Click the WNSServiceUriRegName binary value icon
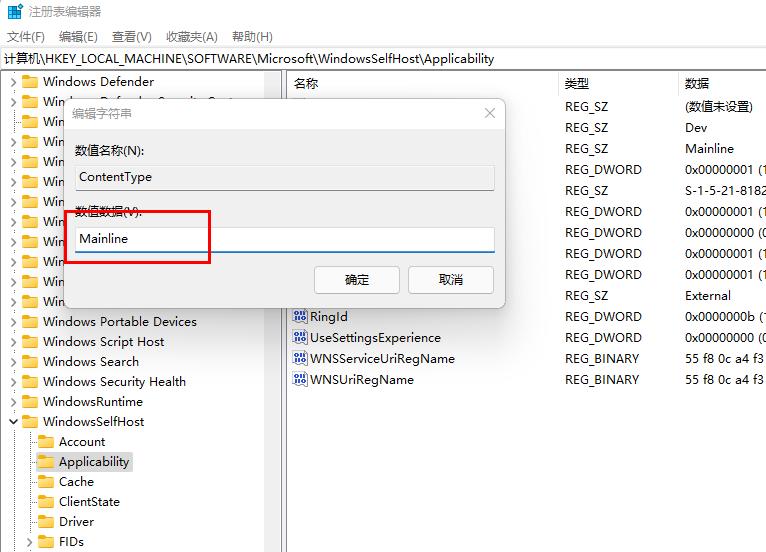 click(299, 359)
